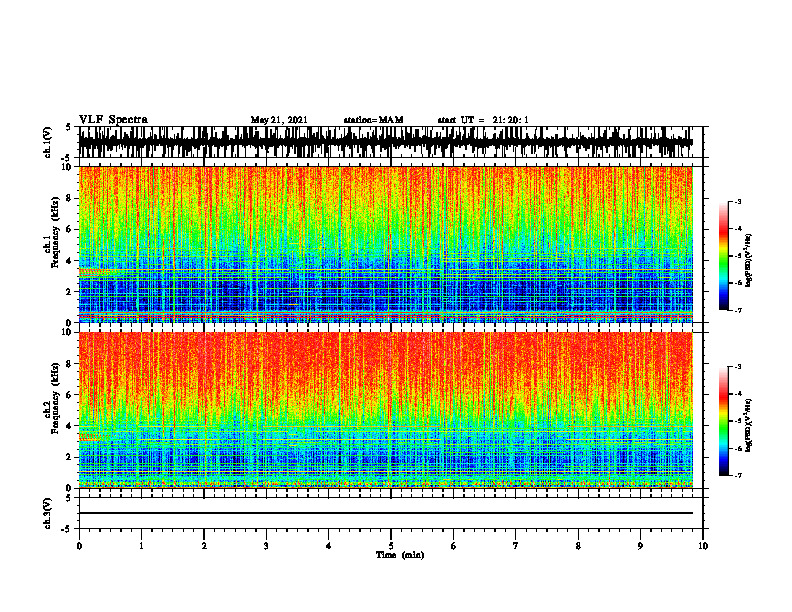Click the "ch.1(V)" waveform axis label
Screen dimensions: 792x612
47,142
